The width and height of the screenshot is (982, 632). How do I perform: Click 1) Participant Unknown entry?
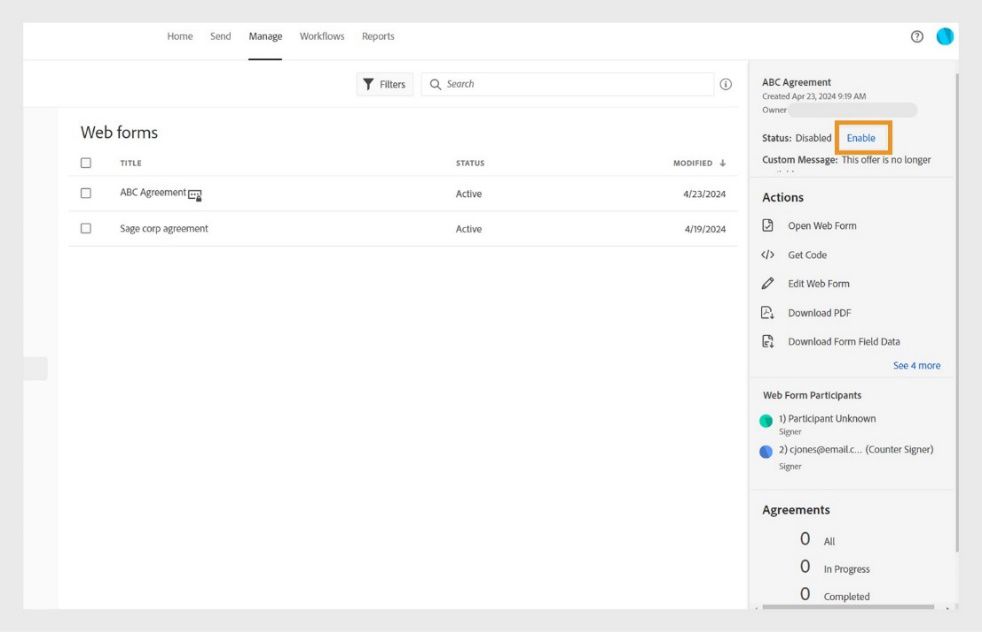[x=827, y=418]
